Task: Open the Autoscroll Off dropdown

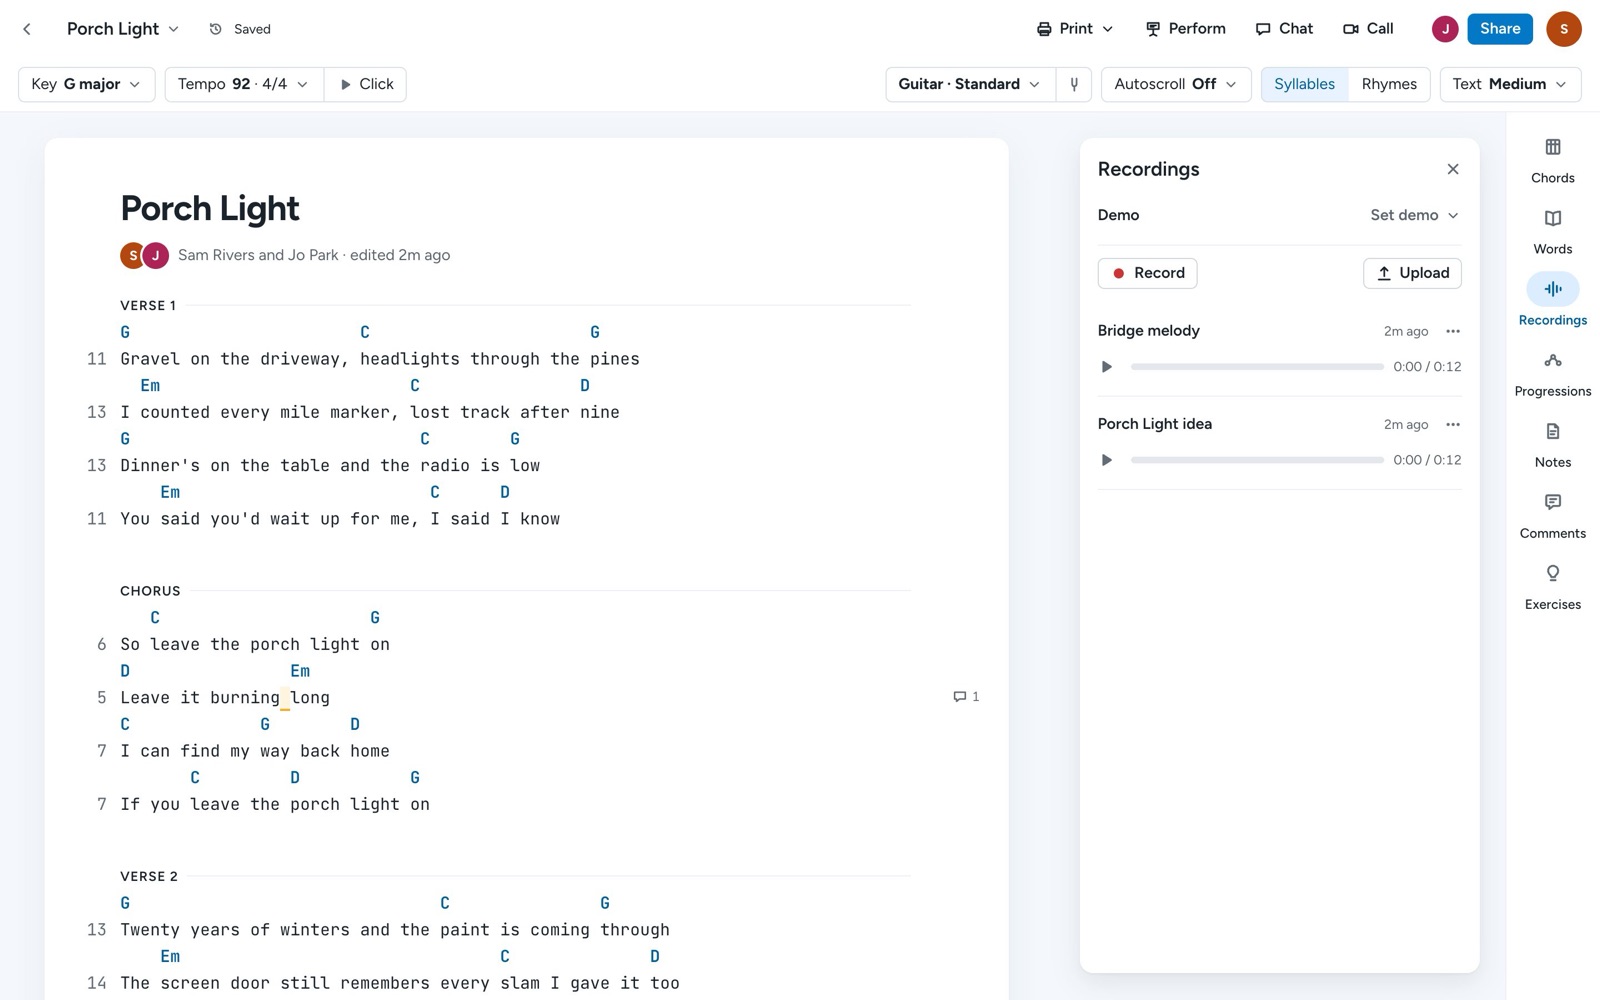Action: [1176, 84]
